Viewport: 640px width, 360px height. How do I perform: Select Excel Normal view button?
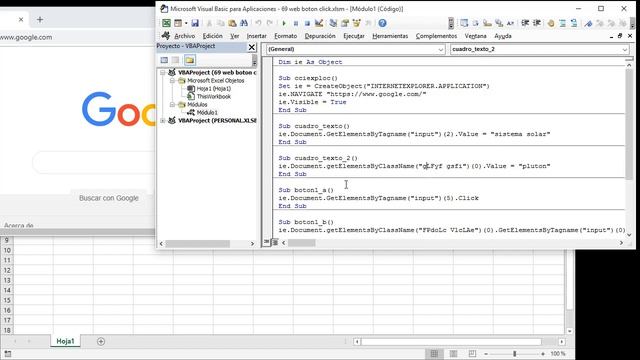click(434, 354)
